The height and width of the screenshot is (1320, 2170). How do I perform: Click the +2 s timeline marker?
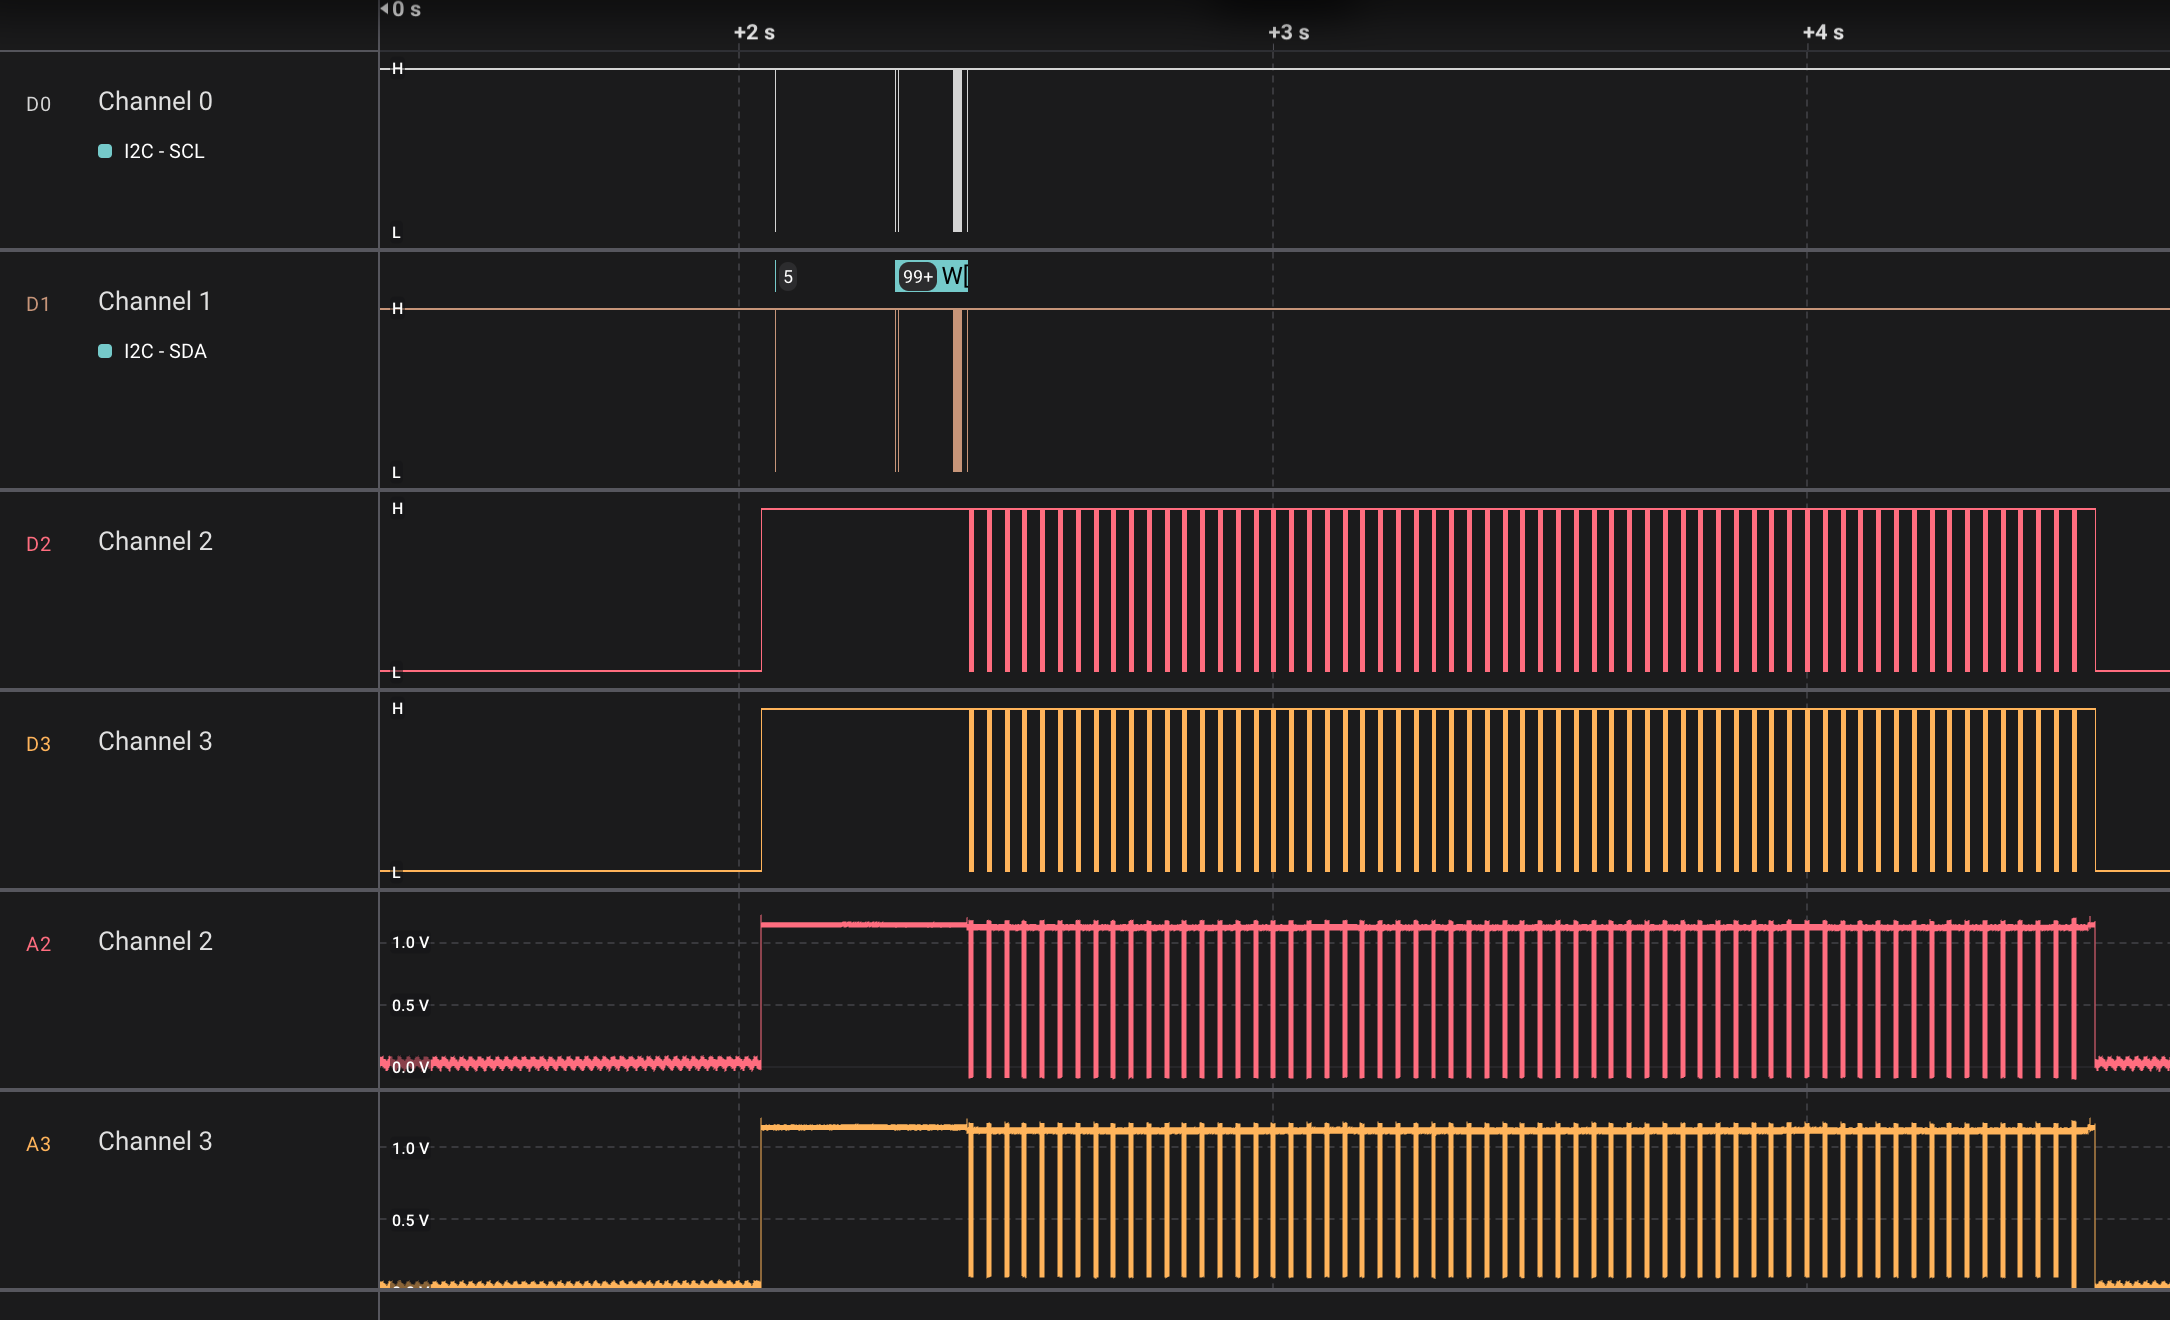tap(754, 32)
